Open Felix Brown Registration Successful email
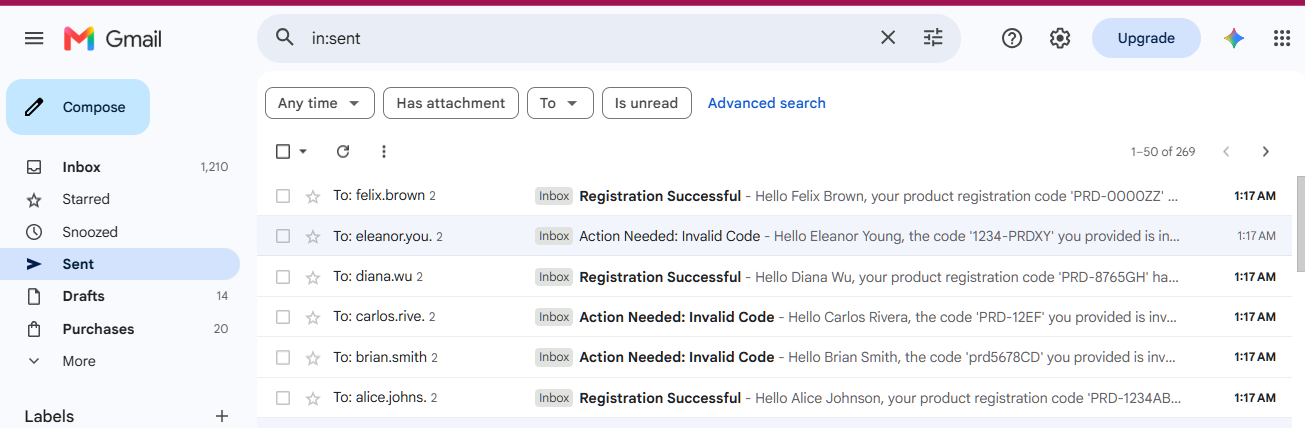The width and height of the screenshot is (1305, 428). pyautogui.click(x=776, y=196)
